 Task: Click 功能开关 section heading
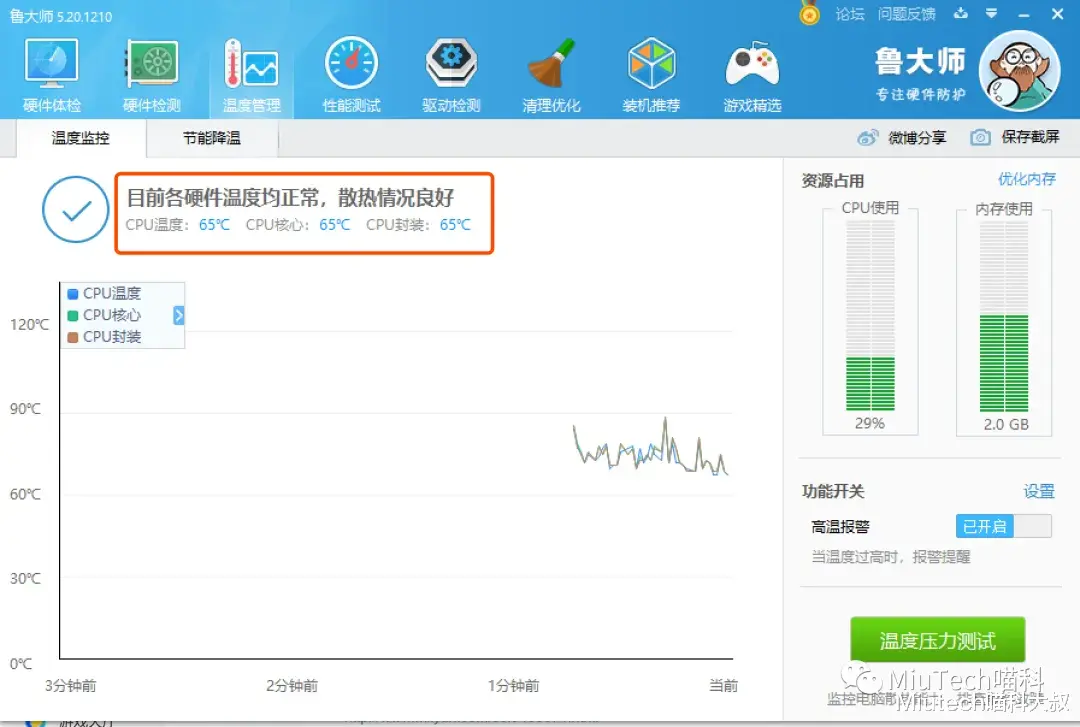pyautogui.click(x=833, y=491)
